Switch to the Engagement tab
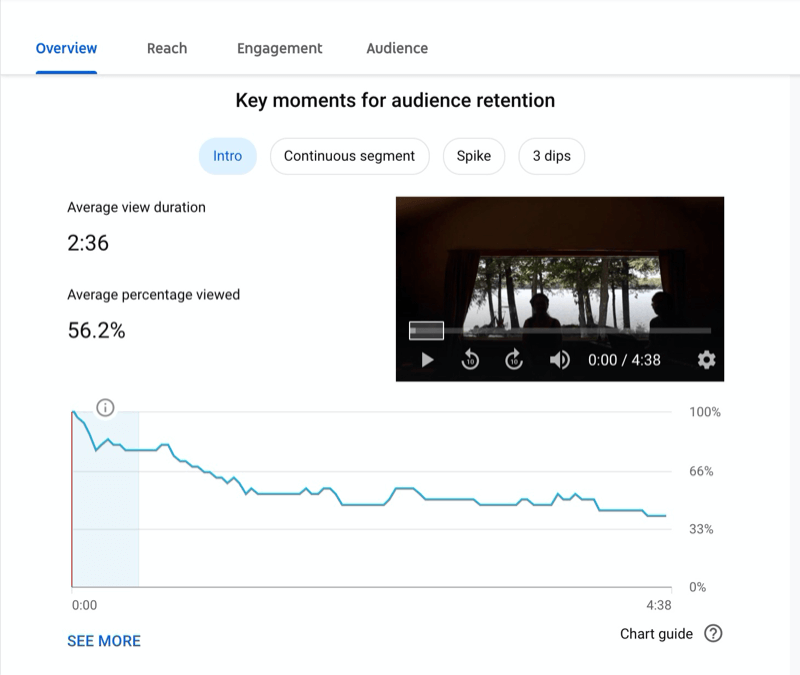Viewport: 800px width, 675px height. tap(280, 48)
